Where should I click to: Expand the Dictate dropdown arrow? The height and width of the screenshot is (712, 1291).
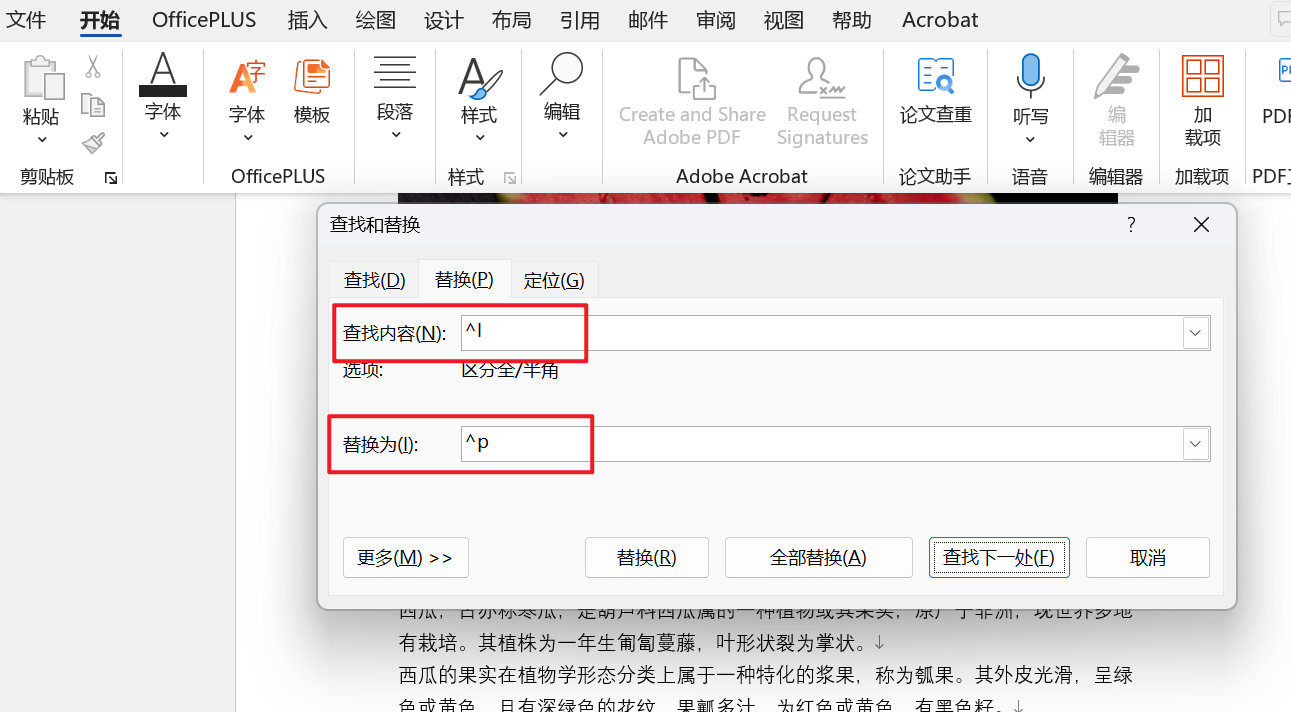click(x=1030, y=139)
